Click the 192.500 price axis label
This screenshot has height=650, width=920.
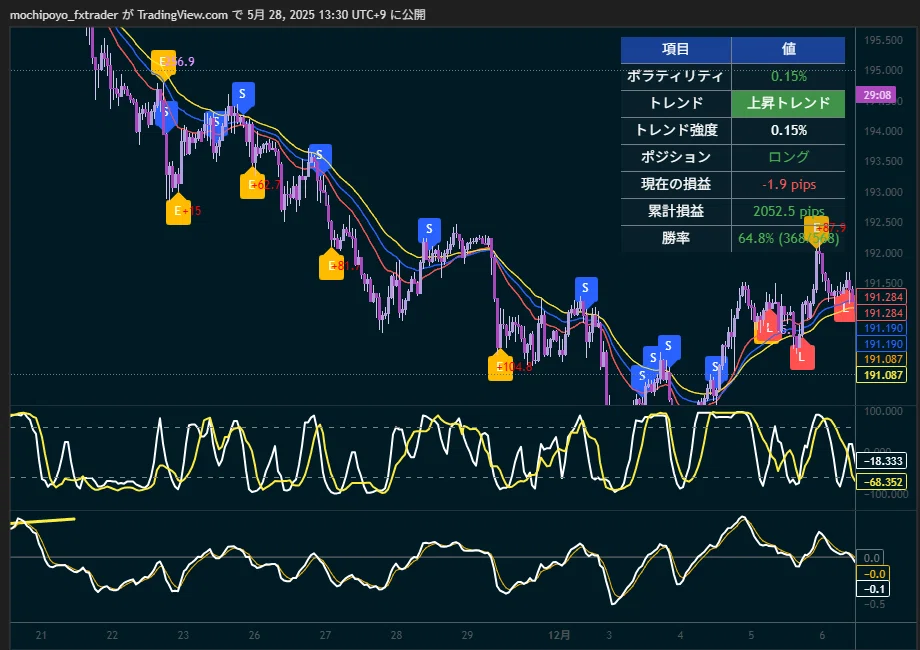tap(883, 222)
